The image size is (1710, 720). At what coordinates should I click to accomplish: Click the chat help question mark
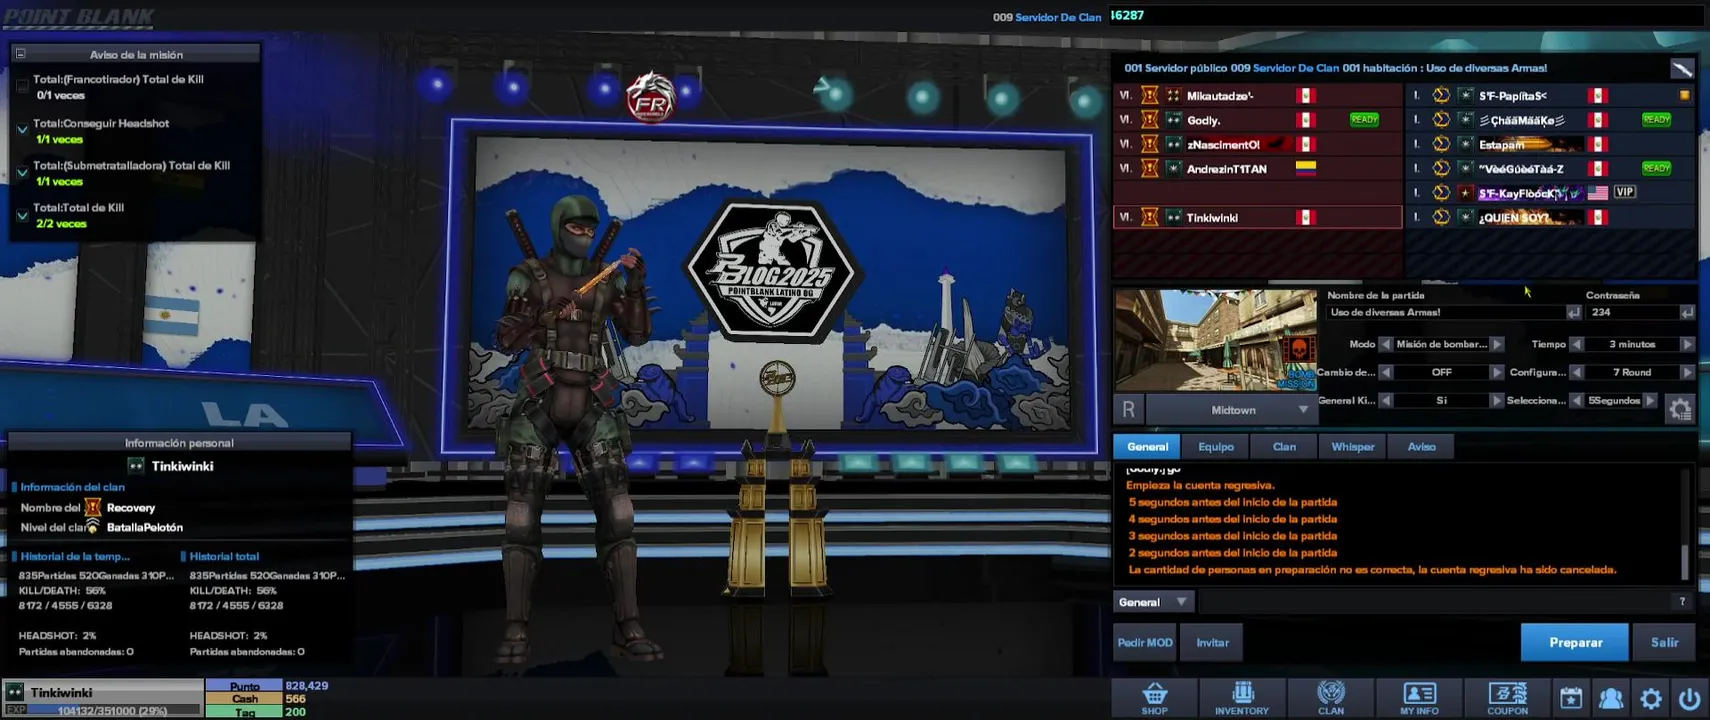1682,601
